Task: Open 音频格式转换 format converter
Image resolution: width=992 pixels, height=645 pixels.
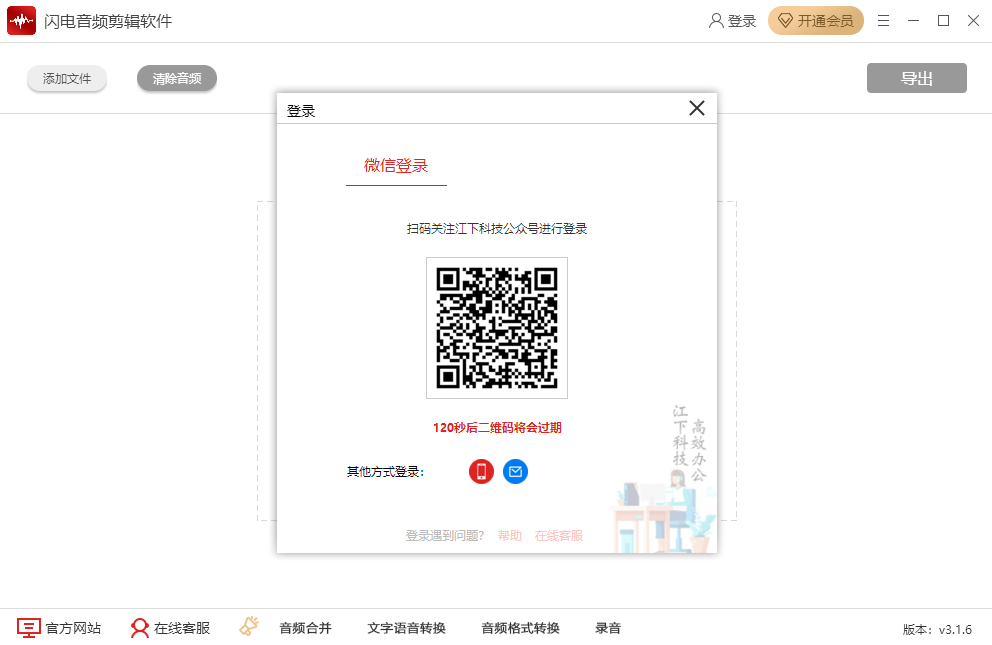Action: point(520,627)
